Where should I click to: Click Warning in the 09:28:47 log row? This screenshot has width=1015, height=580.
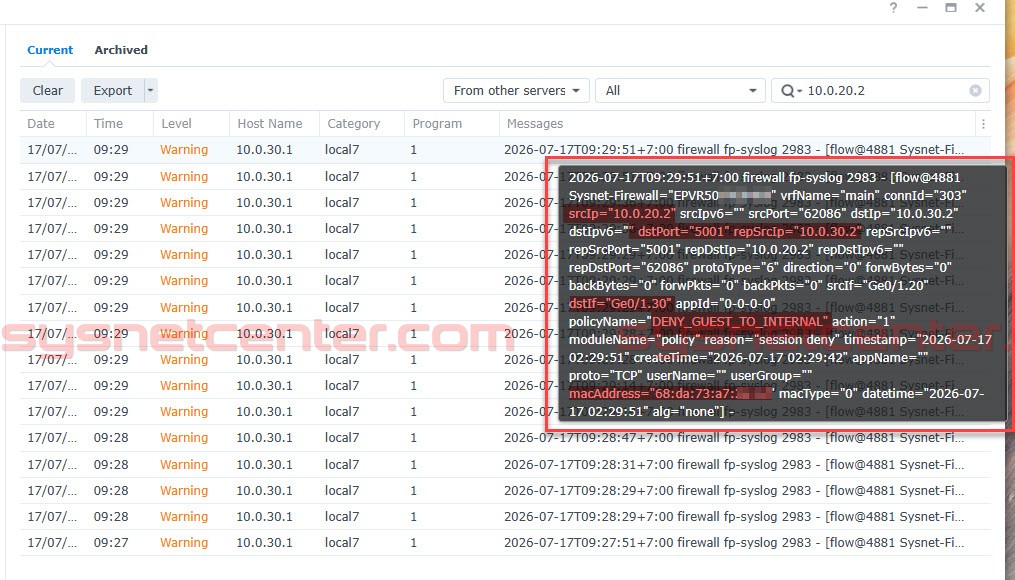coord(184,438)
